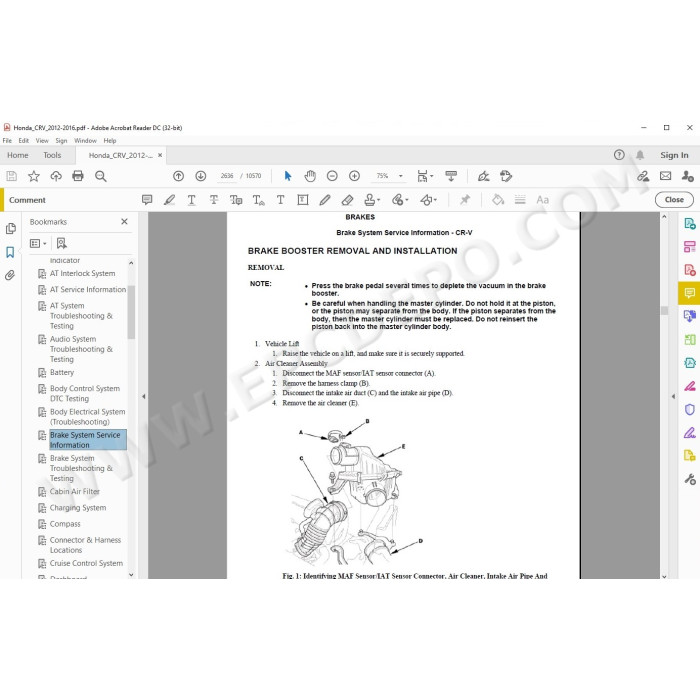Select the sticky note comment tool
Viewport: 700px width, 700px height.
tap(147, 200)
